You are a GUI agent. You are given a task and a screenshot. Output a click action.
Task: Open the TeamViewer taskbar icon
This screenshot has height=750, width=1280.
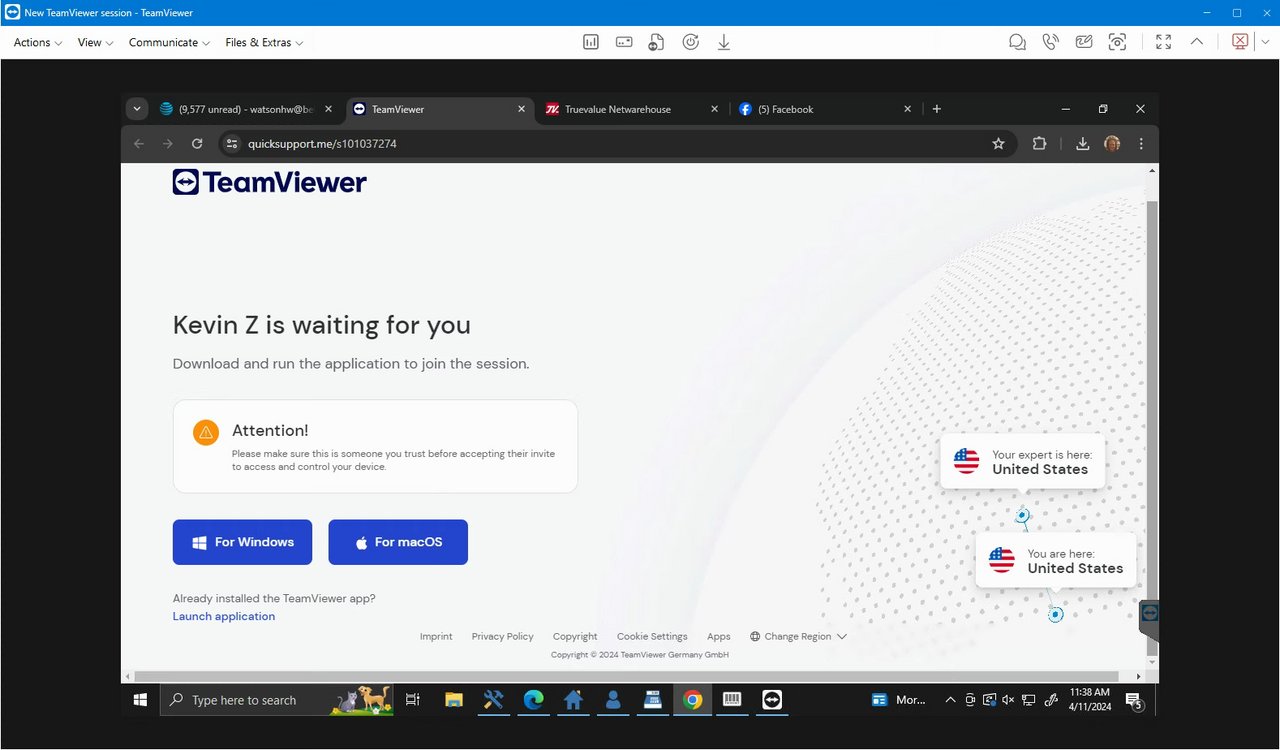tap(772, 700)
